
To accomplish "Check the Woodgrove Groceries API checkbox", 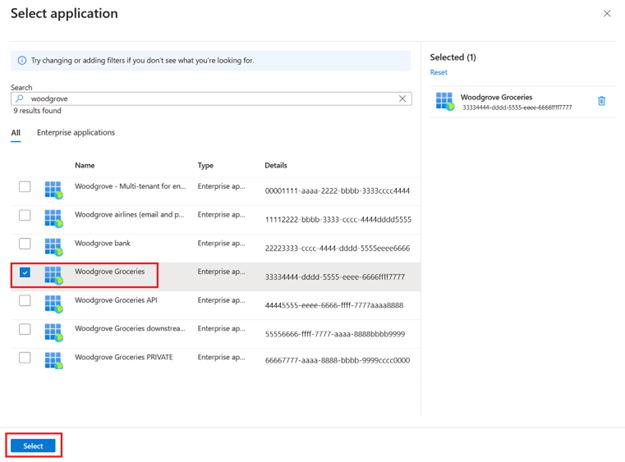I will pos(25,301).
